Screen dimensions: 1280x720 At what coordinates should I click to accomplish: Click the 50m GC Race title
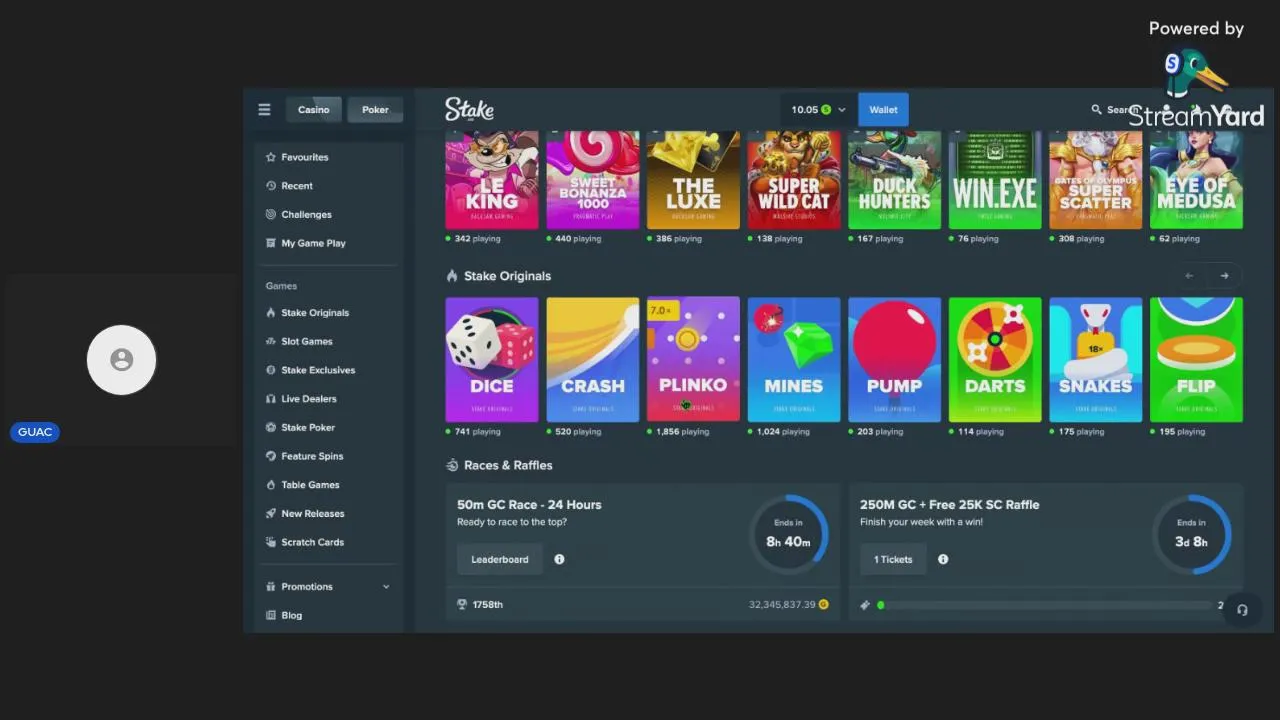pos(529,505)
